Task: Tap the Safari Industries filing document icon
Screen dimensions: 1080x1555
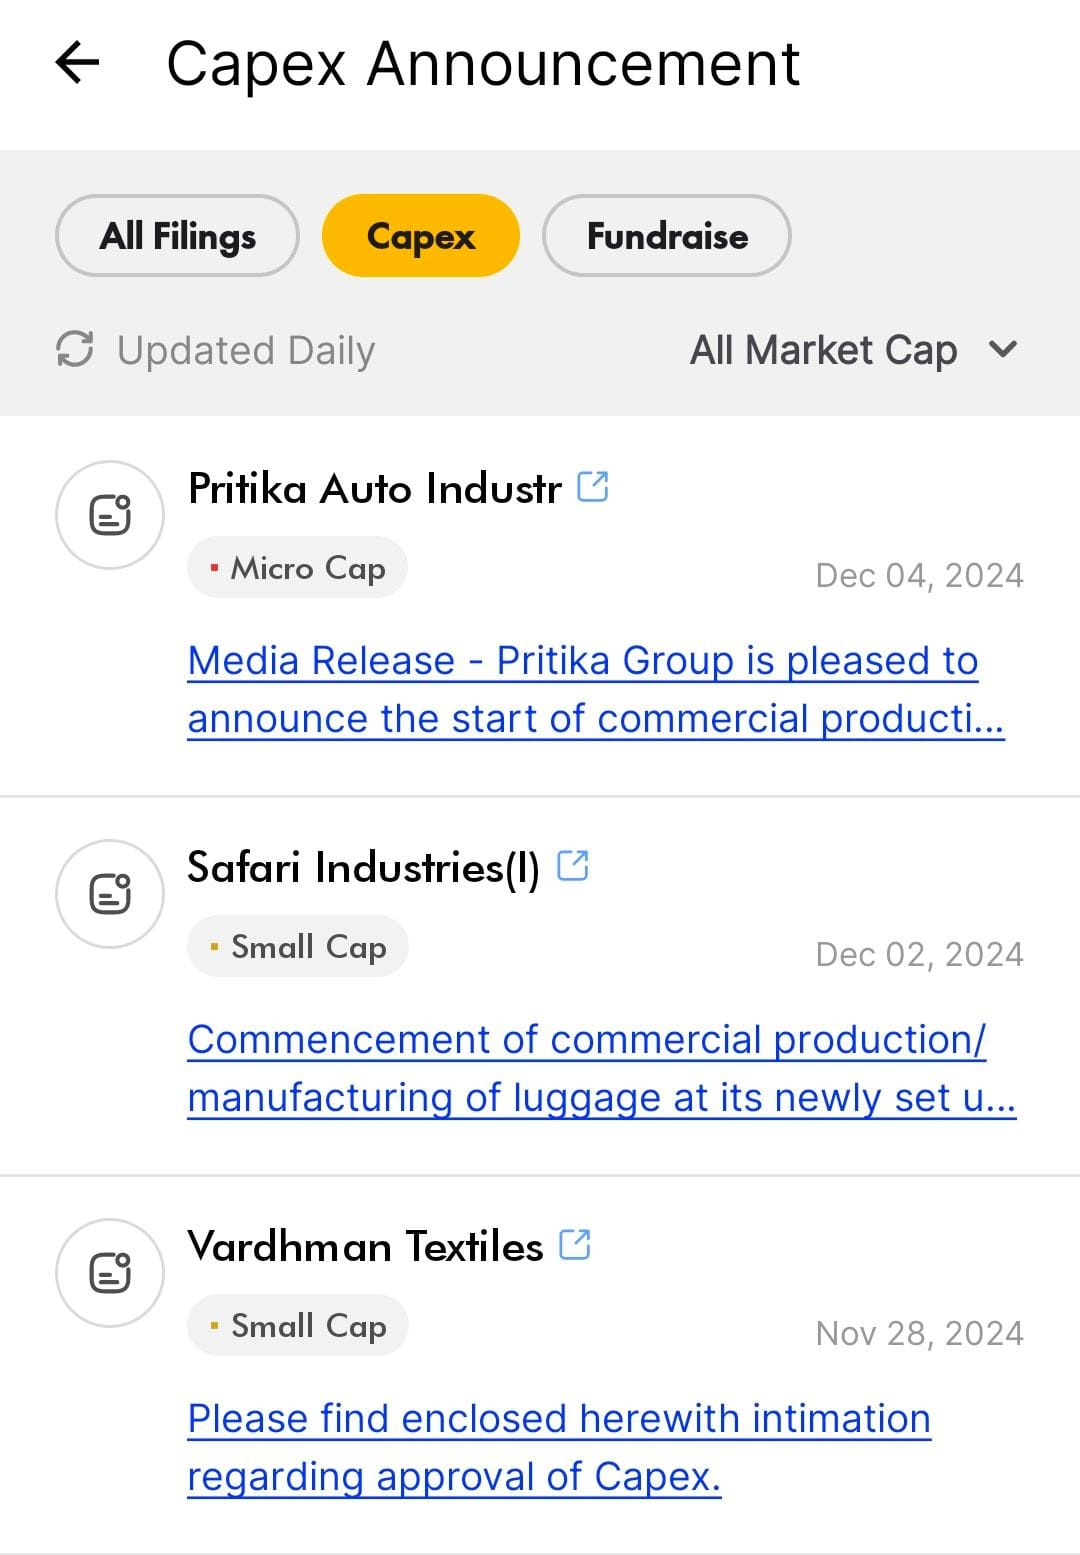Action: pyautogui.click(x=110, y=893)
